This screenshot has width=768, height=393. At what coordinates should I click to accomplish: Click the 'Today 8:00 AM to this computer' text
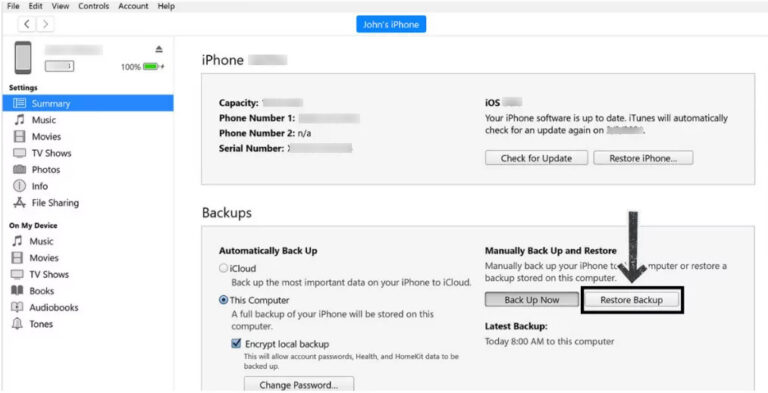pos(550,342)
